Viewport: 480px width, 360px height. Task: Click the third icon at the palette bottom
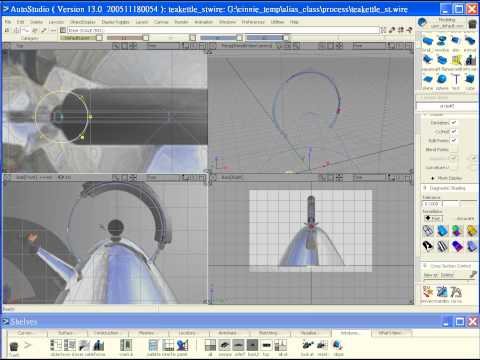[456, 292]
